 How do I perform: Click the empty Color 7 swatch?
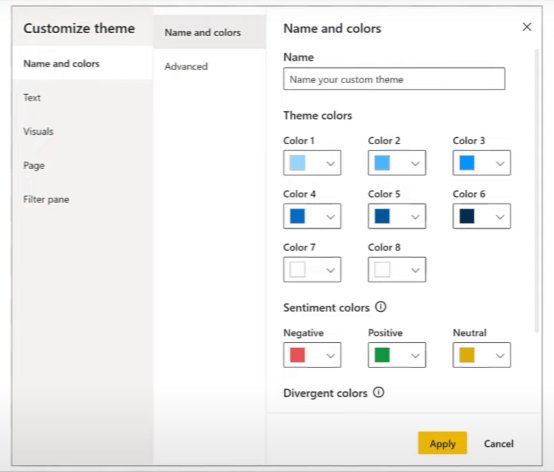click(297, 270)
